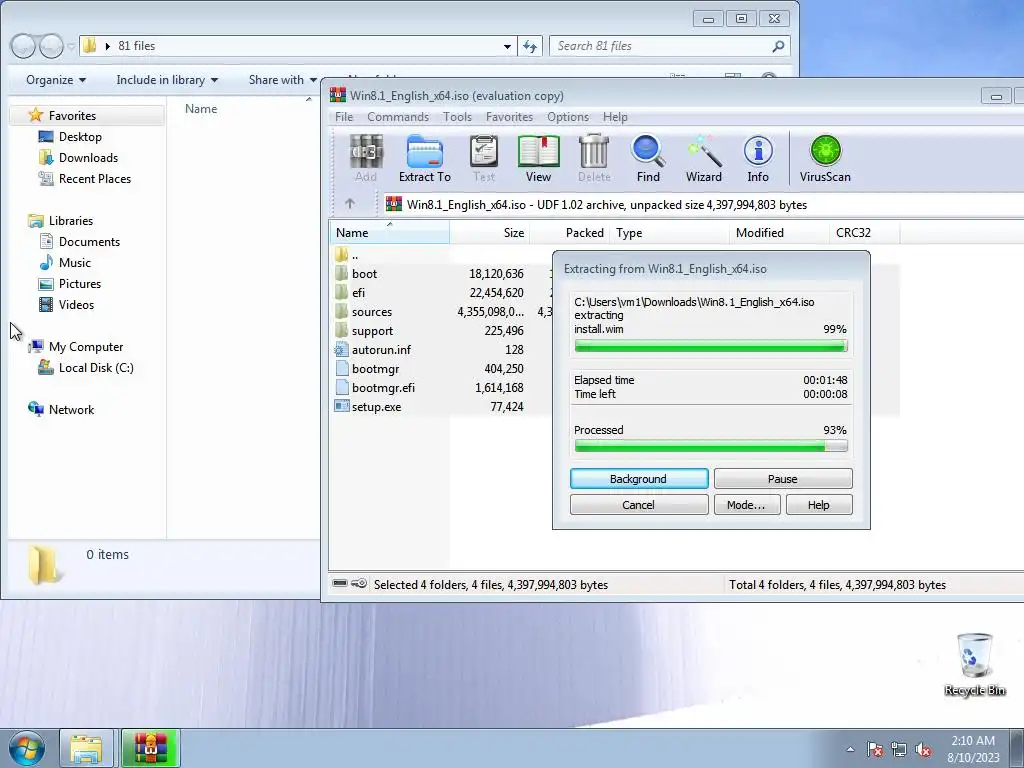Click the key icon in WinRAR status bar
The width and height of the screenshot is (1024, 768).
[359, 583]
